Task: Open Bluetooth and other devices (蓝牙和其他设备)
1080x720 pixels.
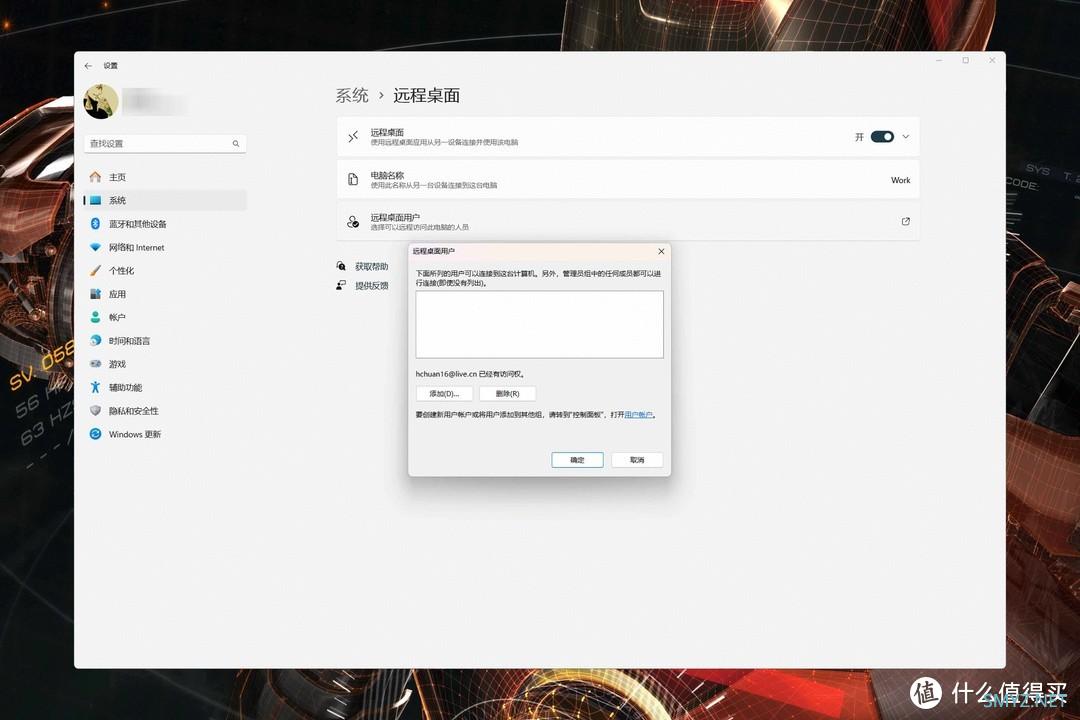Action: [x=137, y=224]
